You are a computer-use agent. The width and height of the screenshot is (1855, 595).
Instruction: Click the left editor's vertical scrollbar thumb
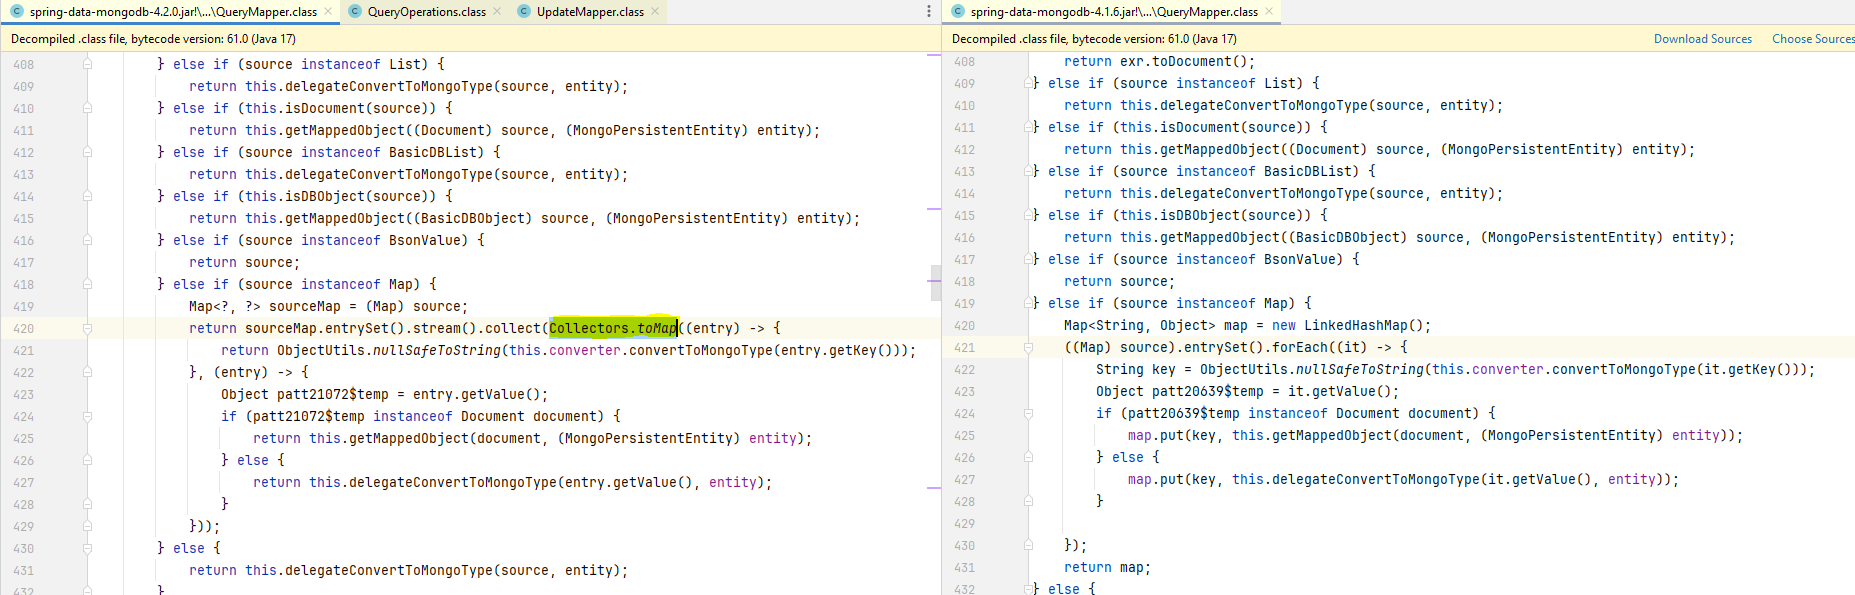936,282
